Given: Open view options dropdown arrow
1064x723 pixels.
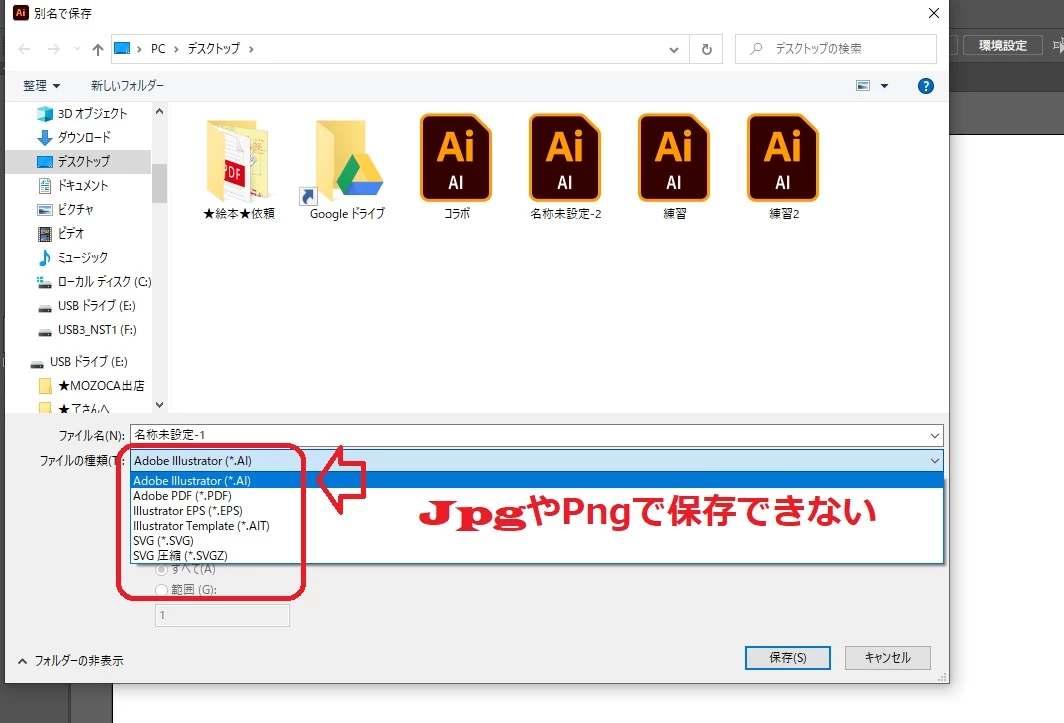Looking at the screenshot, I should [x=884, y=86].
